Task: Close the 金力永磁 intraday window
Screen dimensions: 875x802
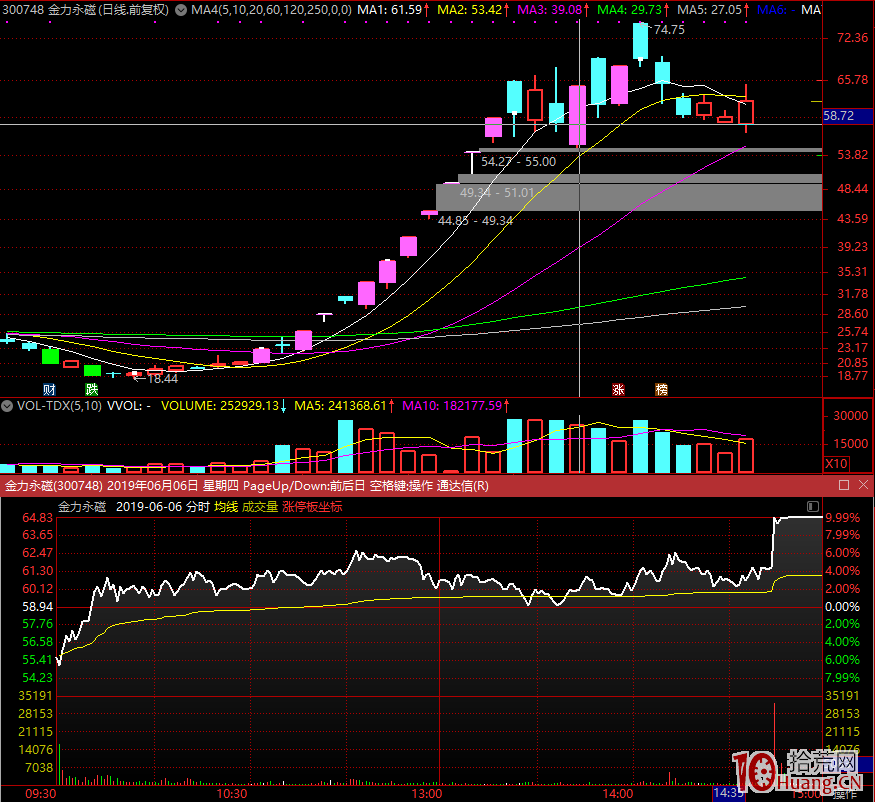Action: (x=863, y=485)
